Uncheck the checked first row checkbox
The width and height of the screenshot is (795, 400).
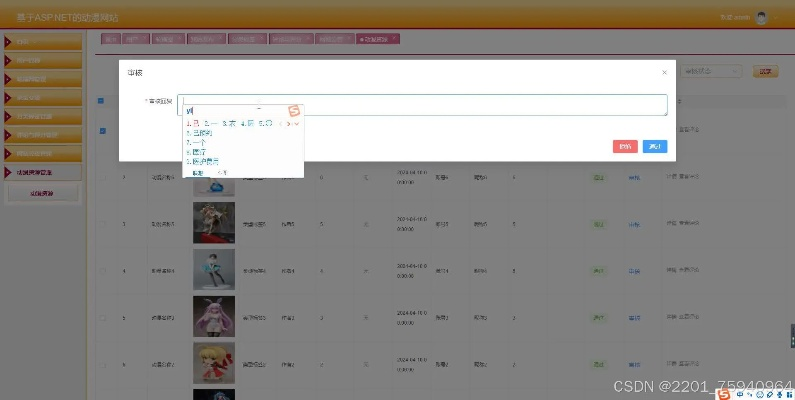[101, 130]
